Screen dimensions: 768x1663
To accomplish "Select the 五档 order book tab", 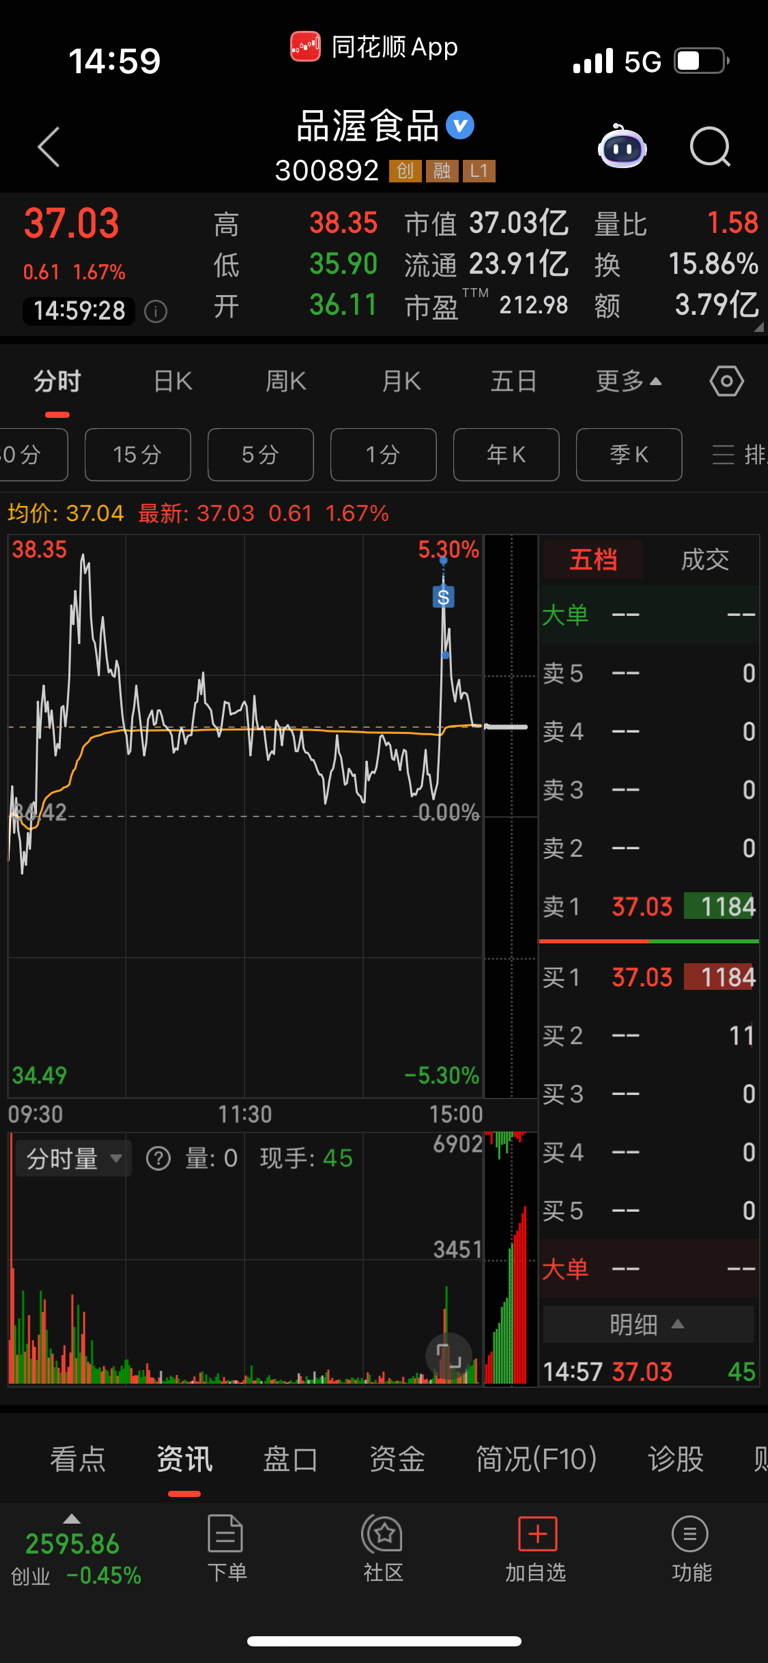I will click(594, 559).
